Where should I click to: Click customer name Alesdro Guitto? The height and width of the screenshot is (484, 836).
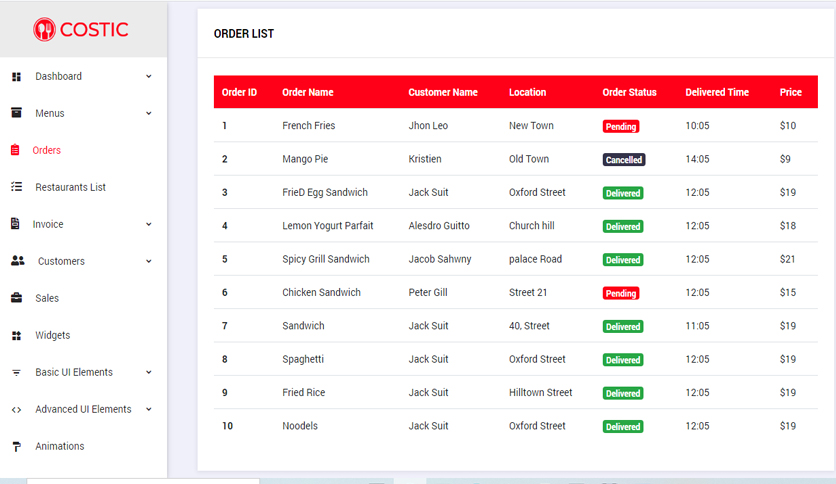tap(439, 225)
